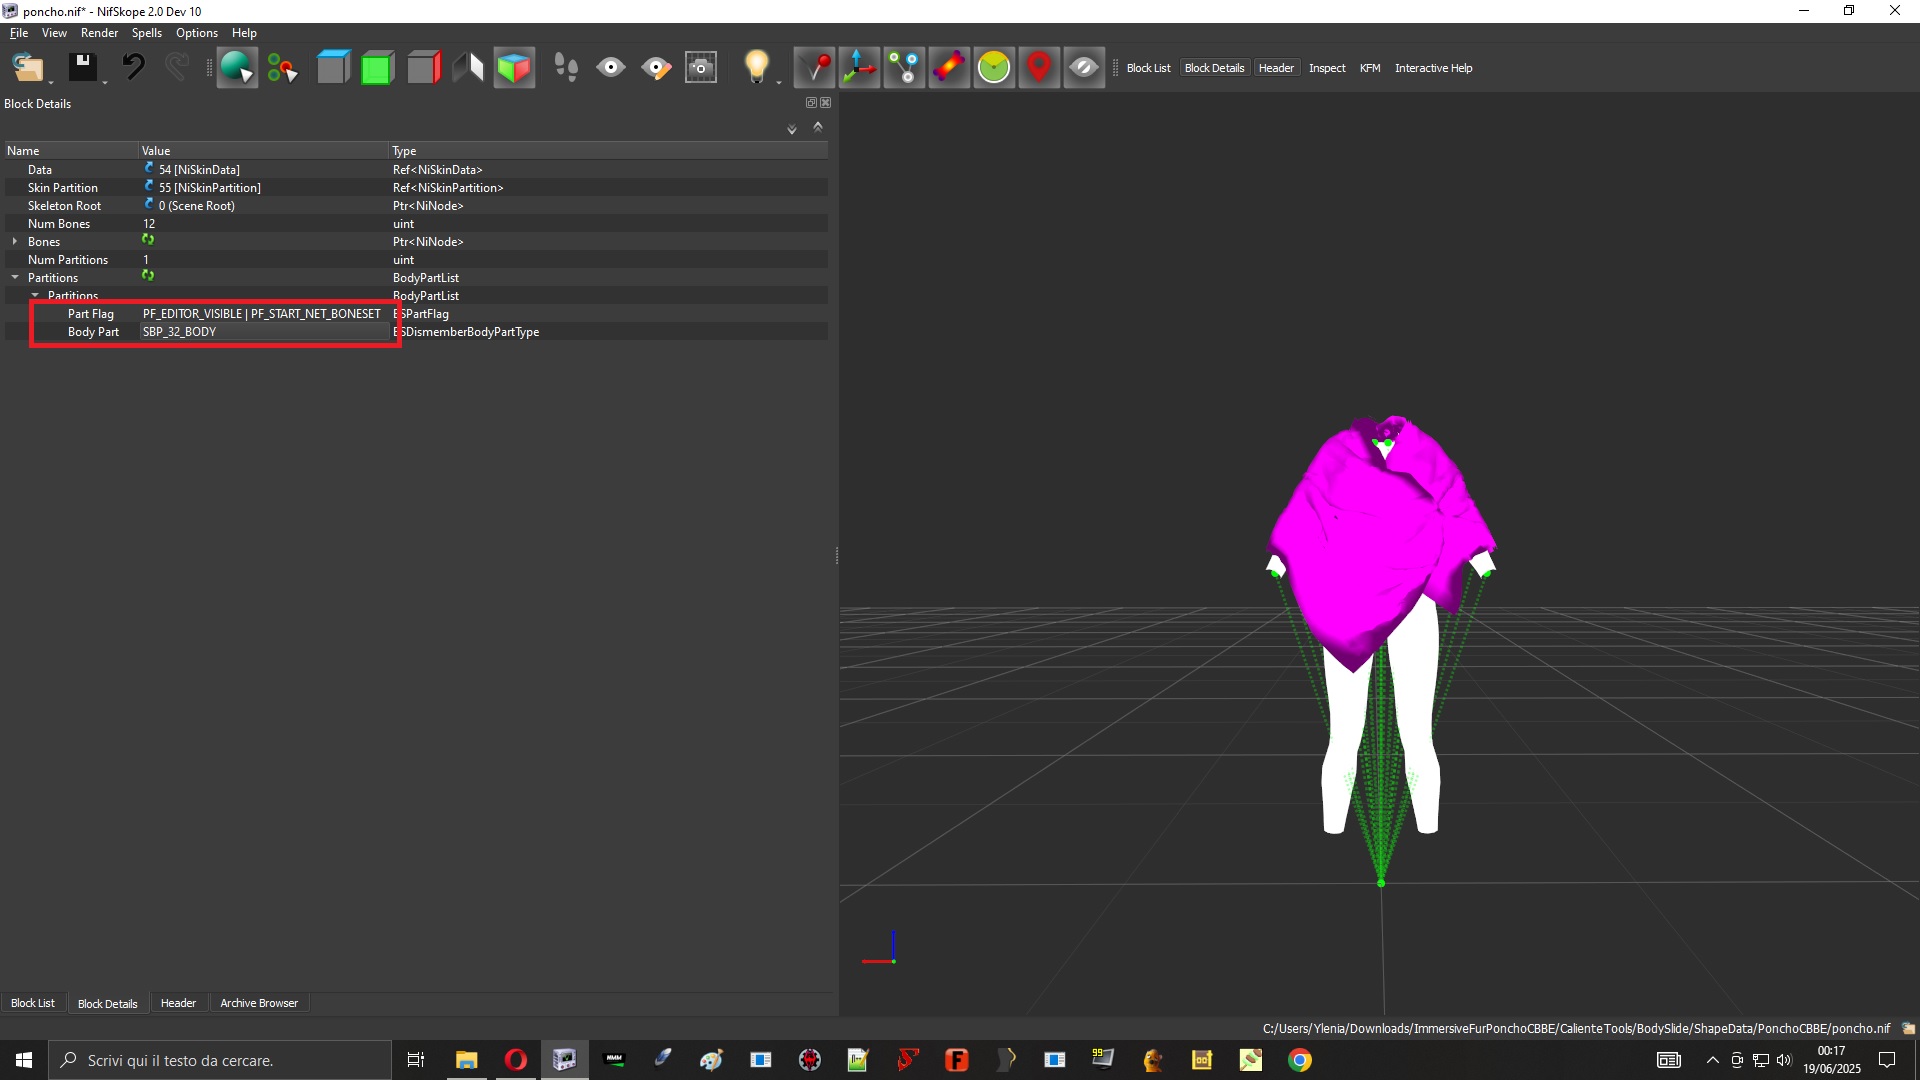Viewport: 1920px width, 1080px height.
Task: Select the Part Flag value cell
Action: pyautogui.click(x=264, y=314)
